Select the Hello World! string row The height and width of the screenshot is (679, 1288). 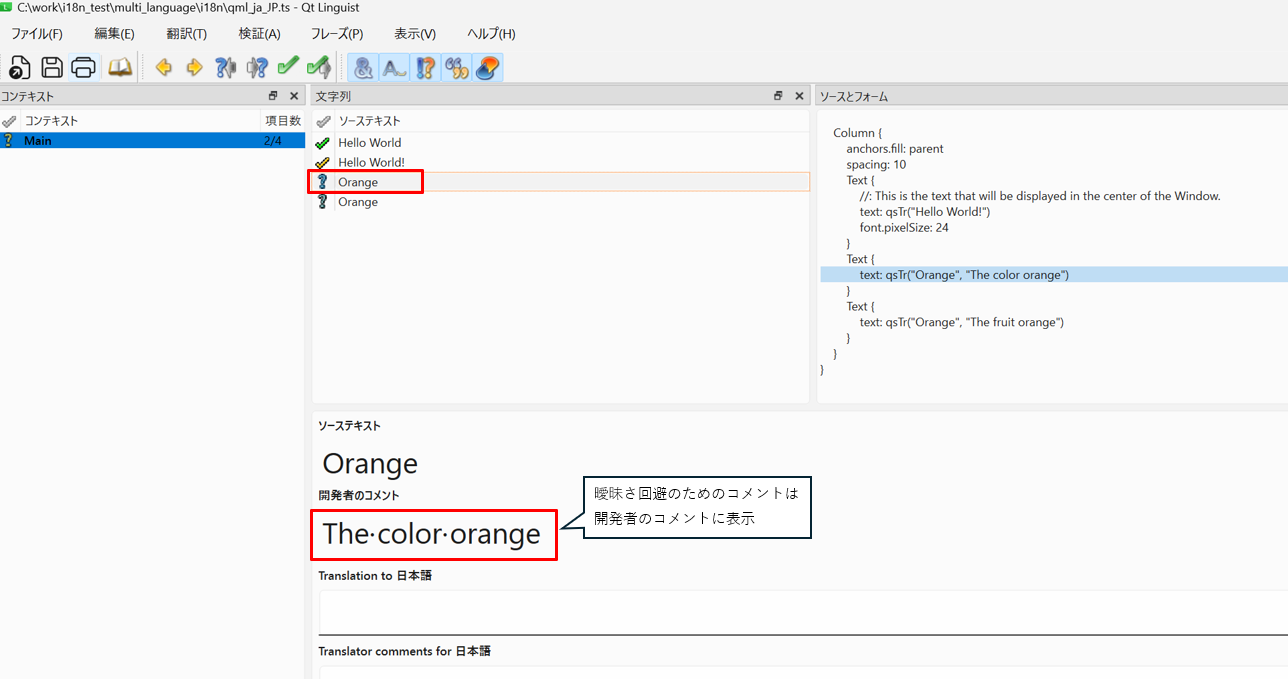pos(371,162)
